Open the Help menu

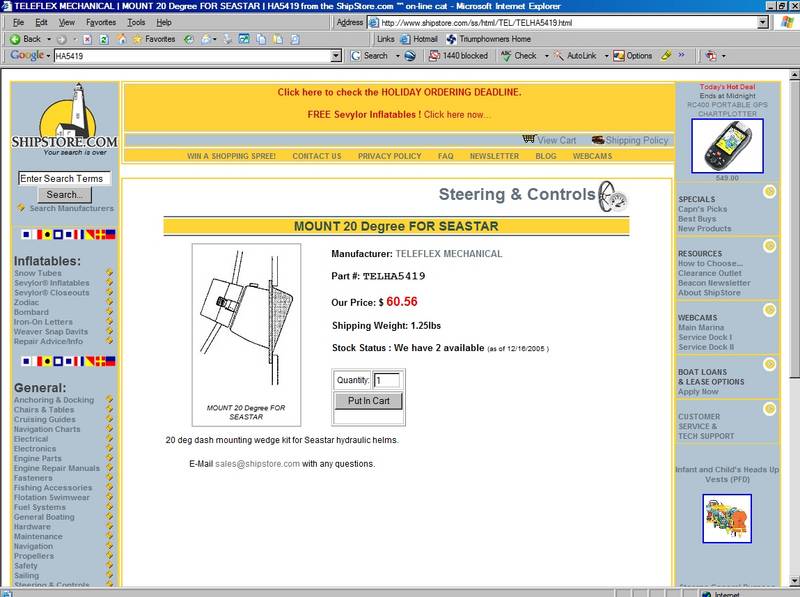tap(164, 22)
